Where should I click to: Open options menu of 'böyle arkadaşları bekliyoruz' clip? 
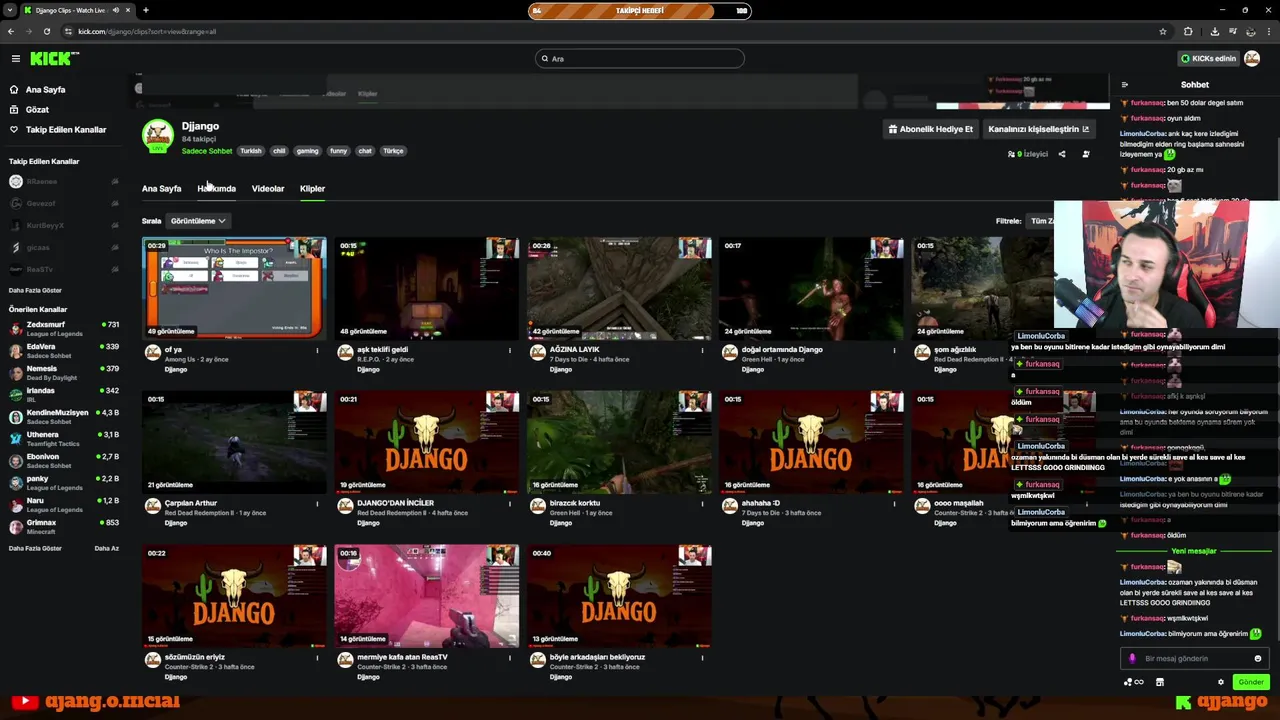click(702, 658)
